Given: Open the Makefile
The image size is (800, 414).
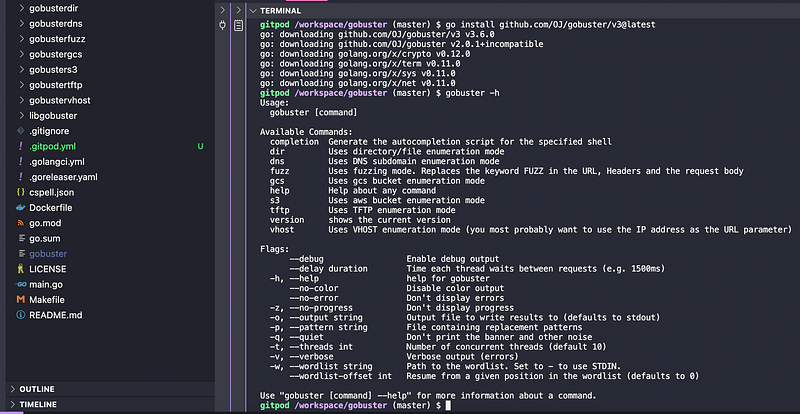Looking at the screenshot, I should [46, 300].
